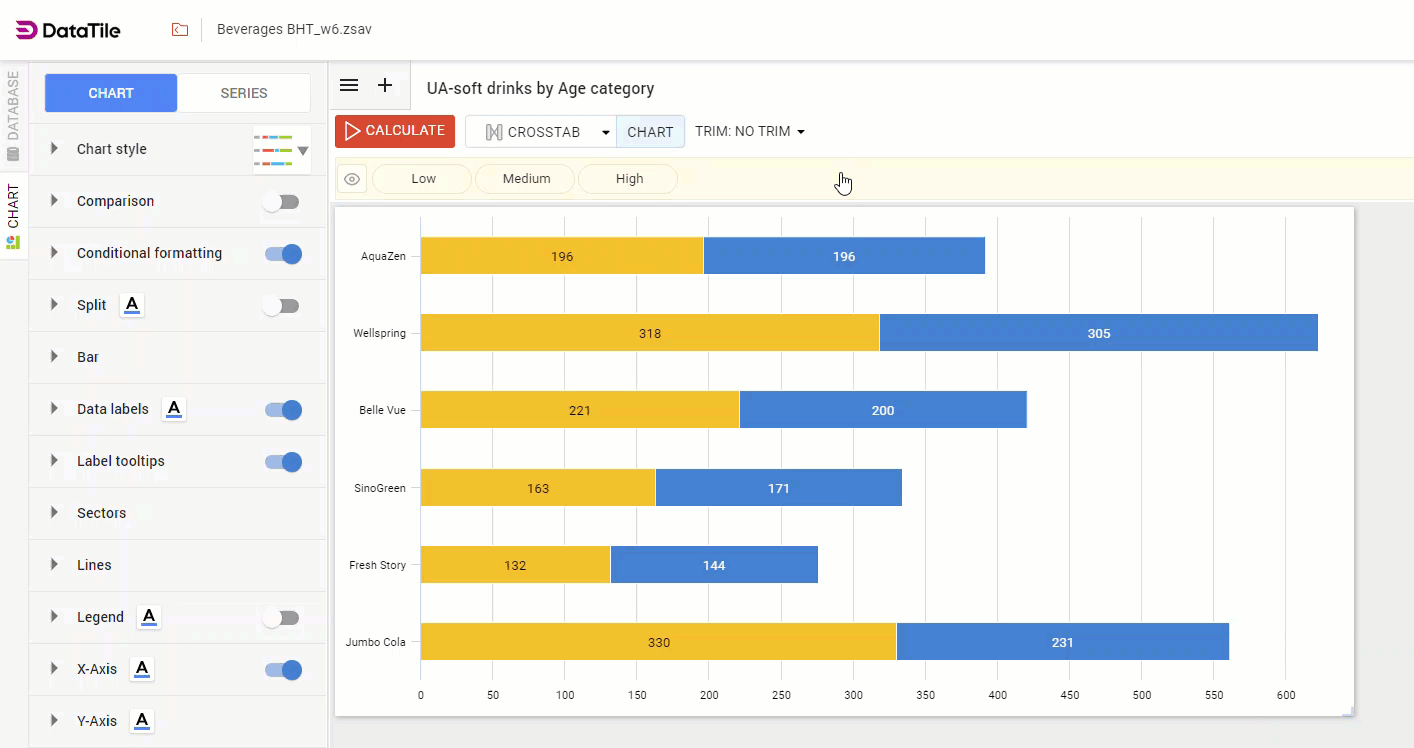Select the CHART view tab in the toolbar
Screen dimensions: 1414x748
pyautogui.click(x=650, y=131)
